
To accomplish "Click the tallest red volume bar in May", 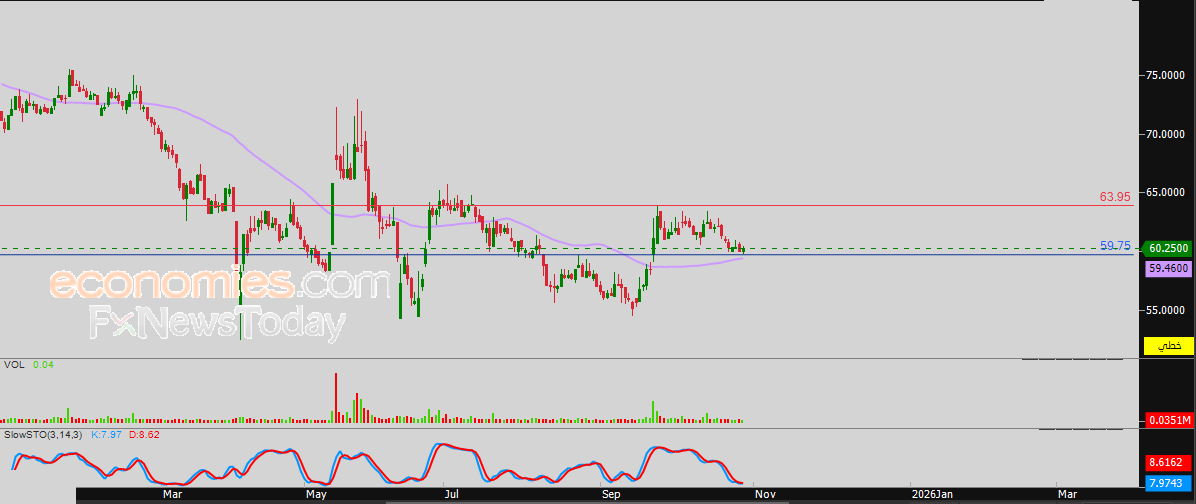I will (x=336, y=397).
